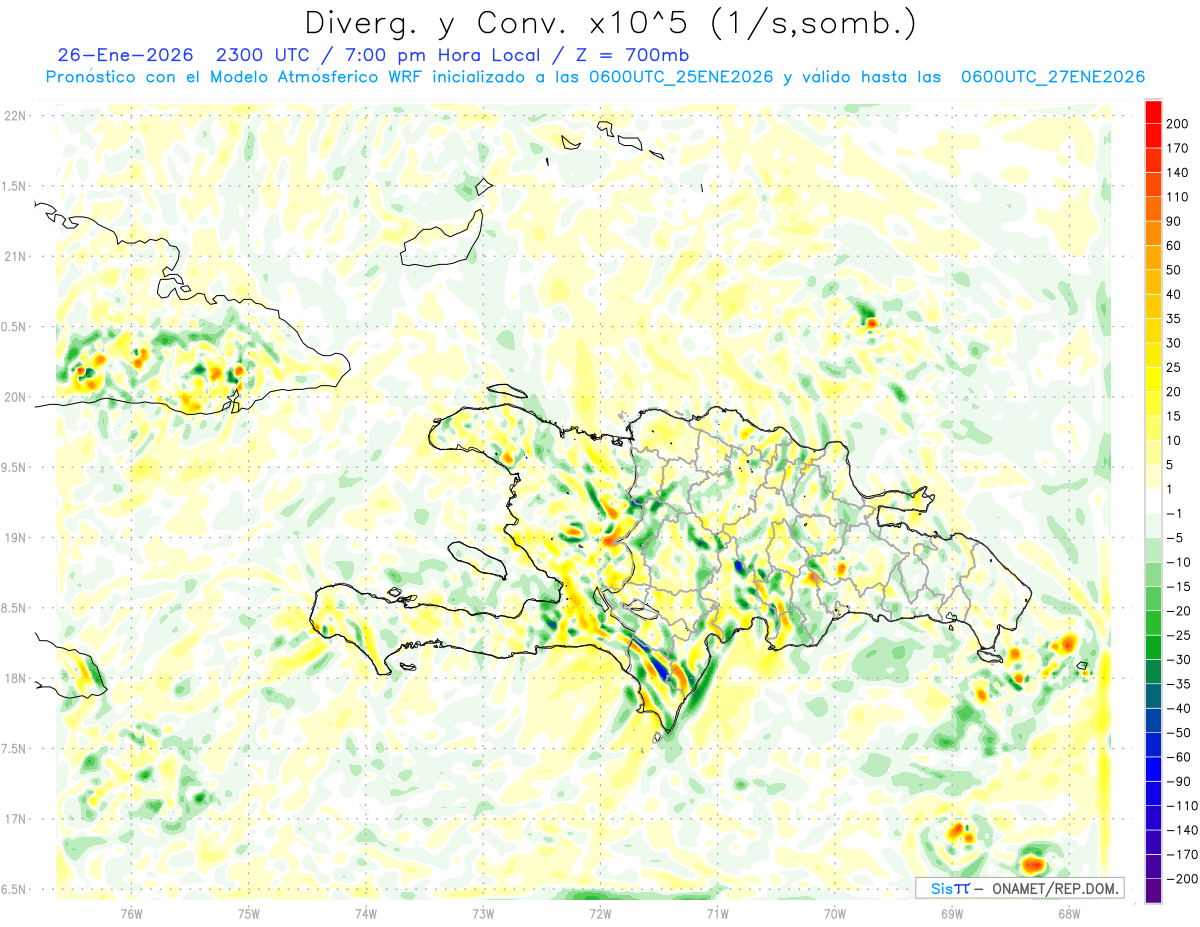This screenshot has width=1200, height=927.
Task: Click the yellow swatch between 20 and 25
Action: (1153, 379)
